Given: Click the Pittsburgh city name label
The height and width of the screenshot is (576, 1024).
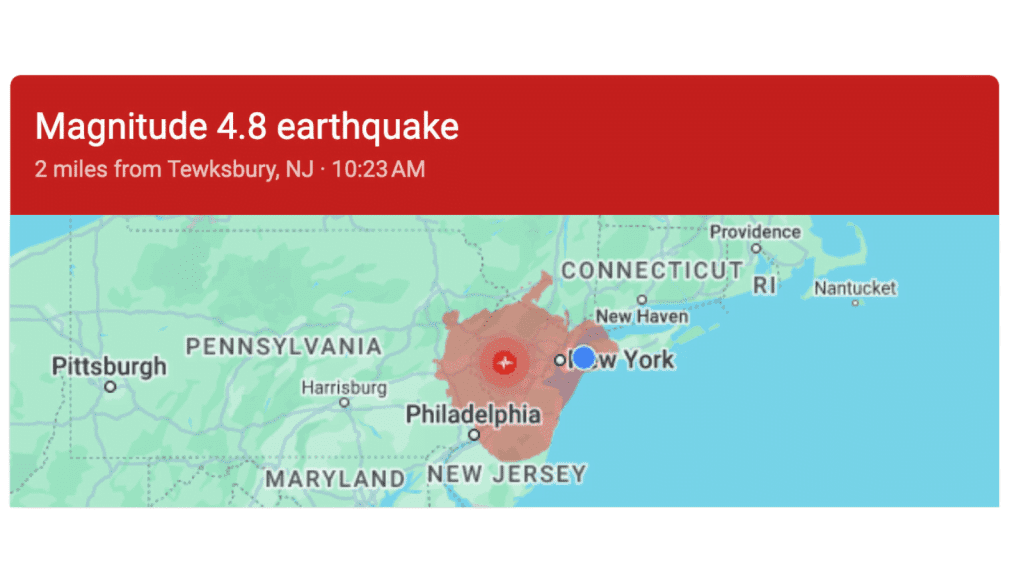Looking at the screenshot, I should [110, 366].
